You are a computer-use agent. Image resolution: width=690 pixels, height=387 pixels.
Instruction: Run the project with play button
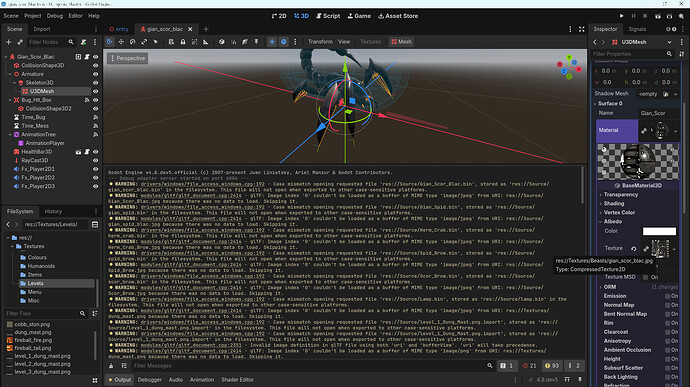[621, 16]
